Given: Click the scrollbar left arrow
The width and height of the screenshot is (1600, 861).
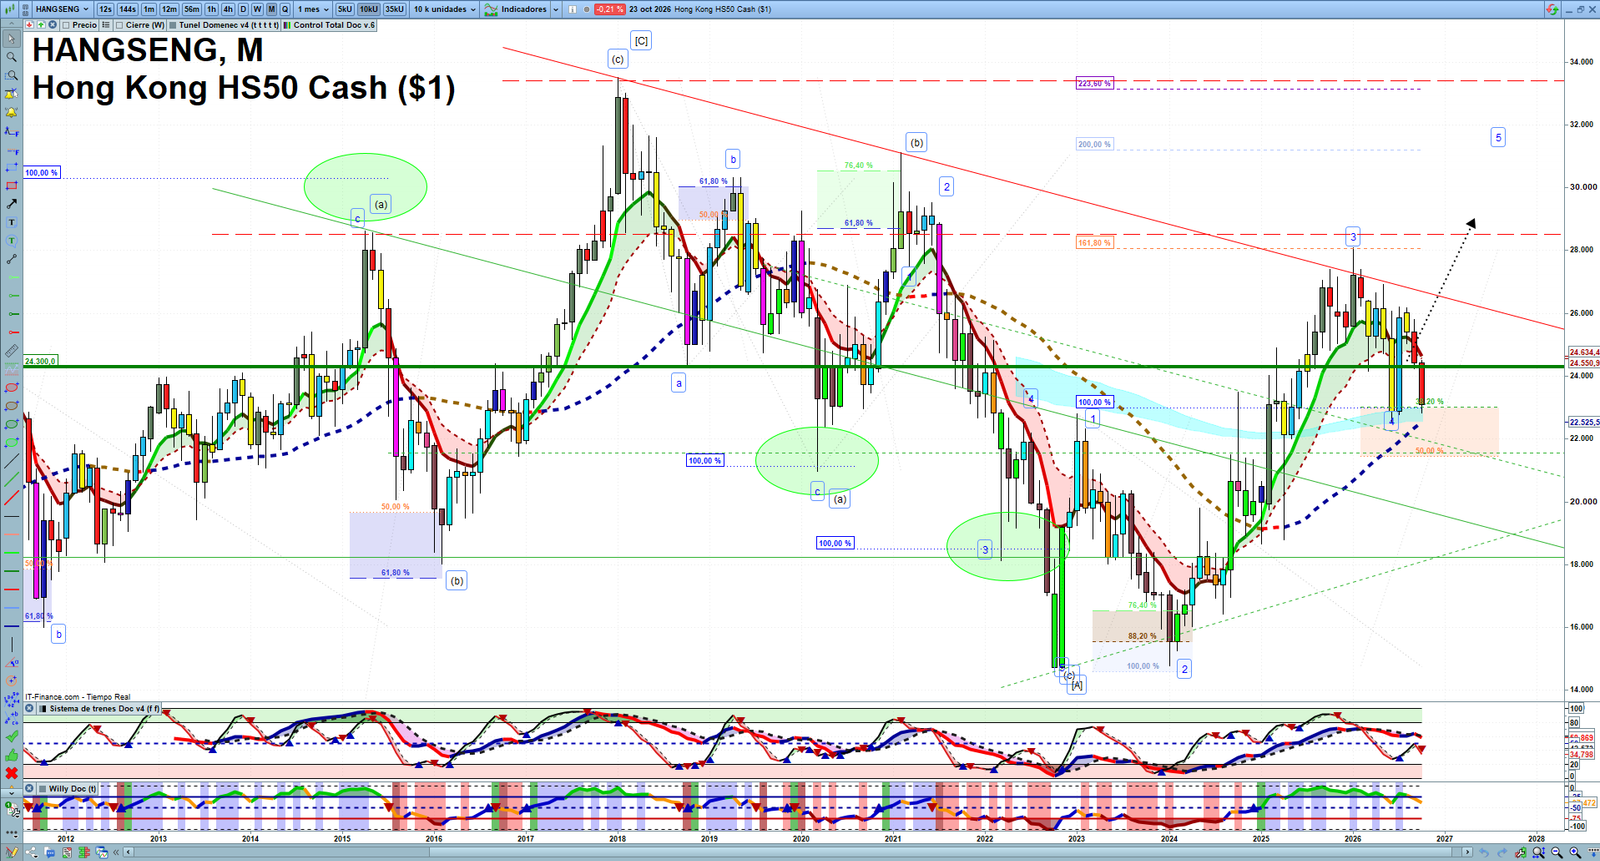Looking at the screenshot, I should click(x=128, y=852).
